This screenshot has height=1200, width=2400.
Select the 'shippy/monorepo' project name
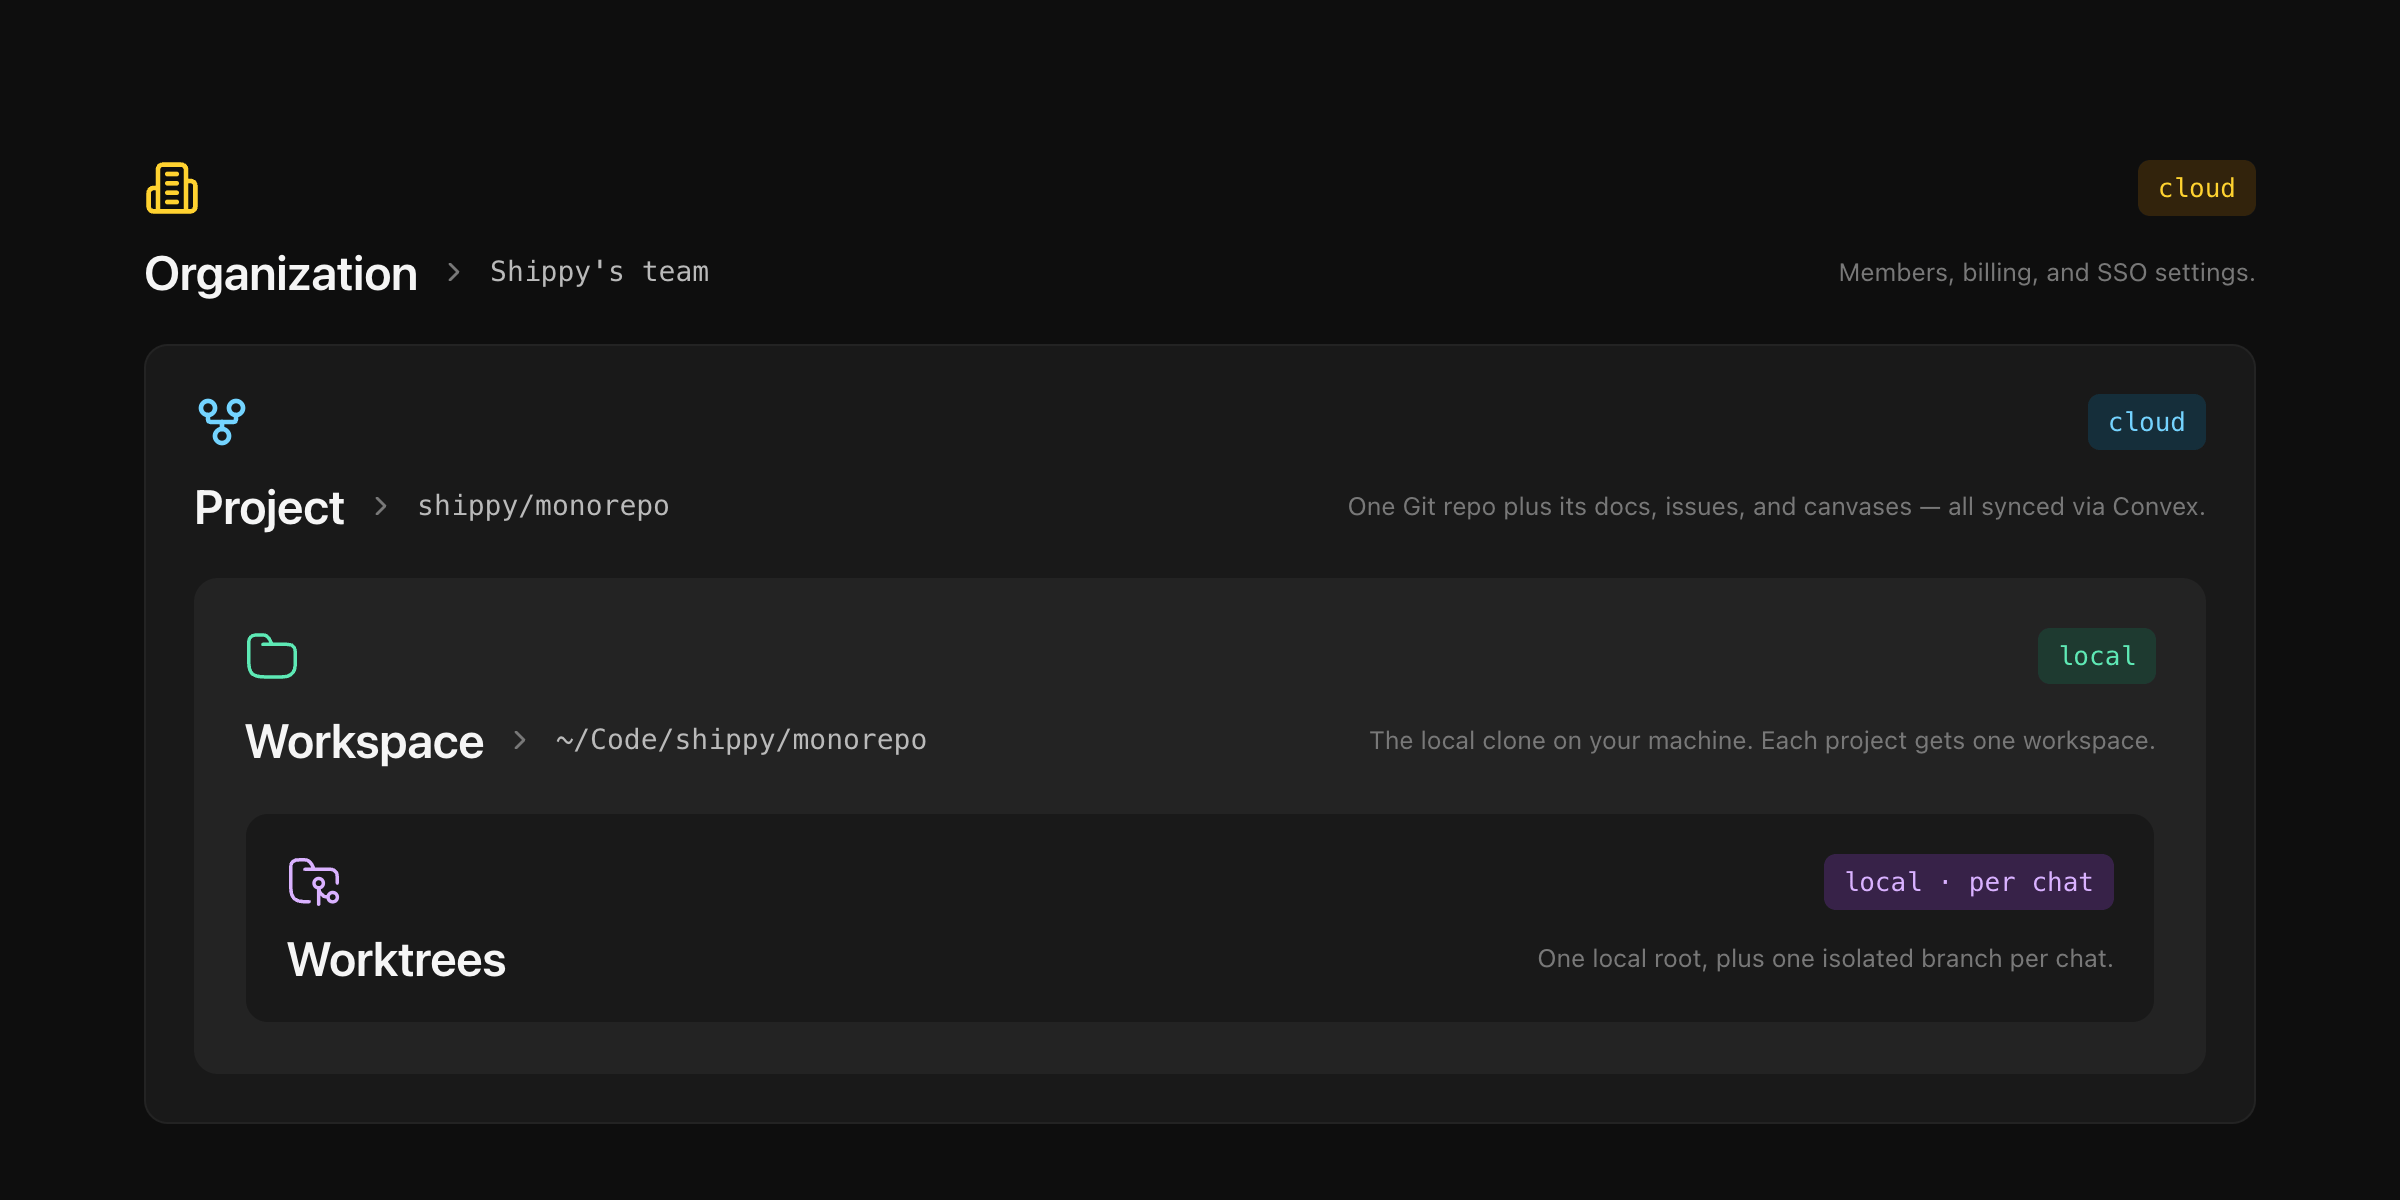543,506
